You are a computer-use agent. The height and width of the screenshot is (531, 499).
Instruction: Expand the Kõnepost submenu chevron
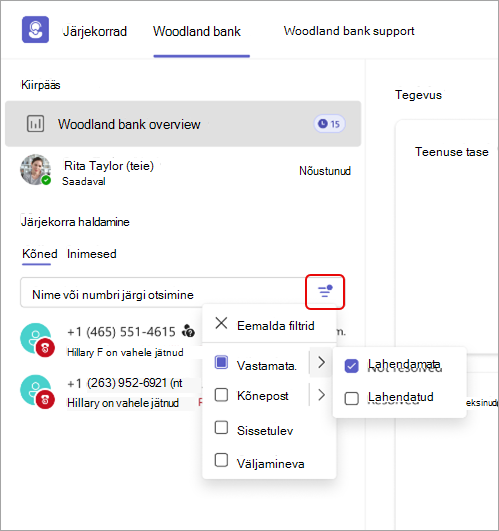pyautogui.click(x=321, y=395)
